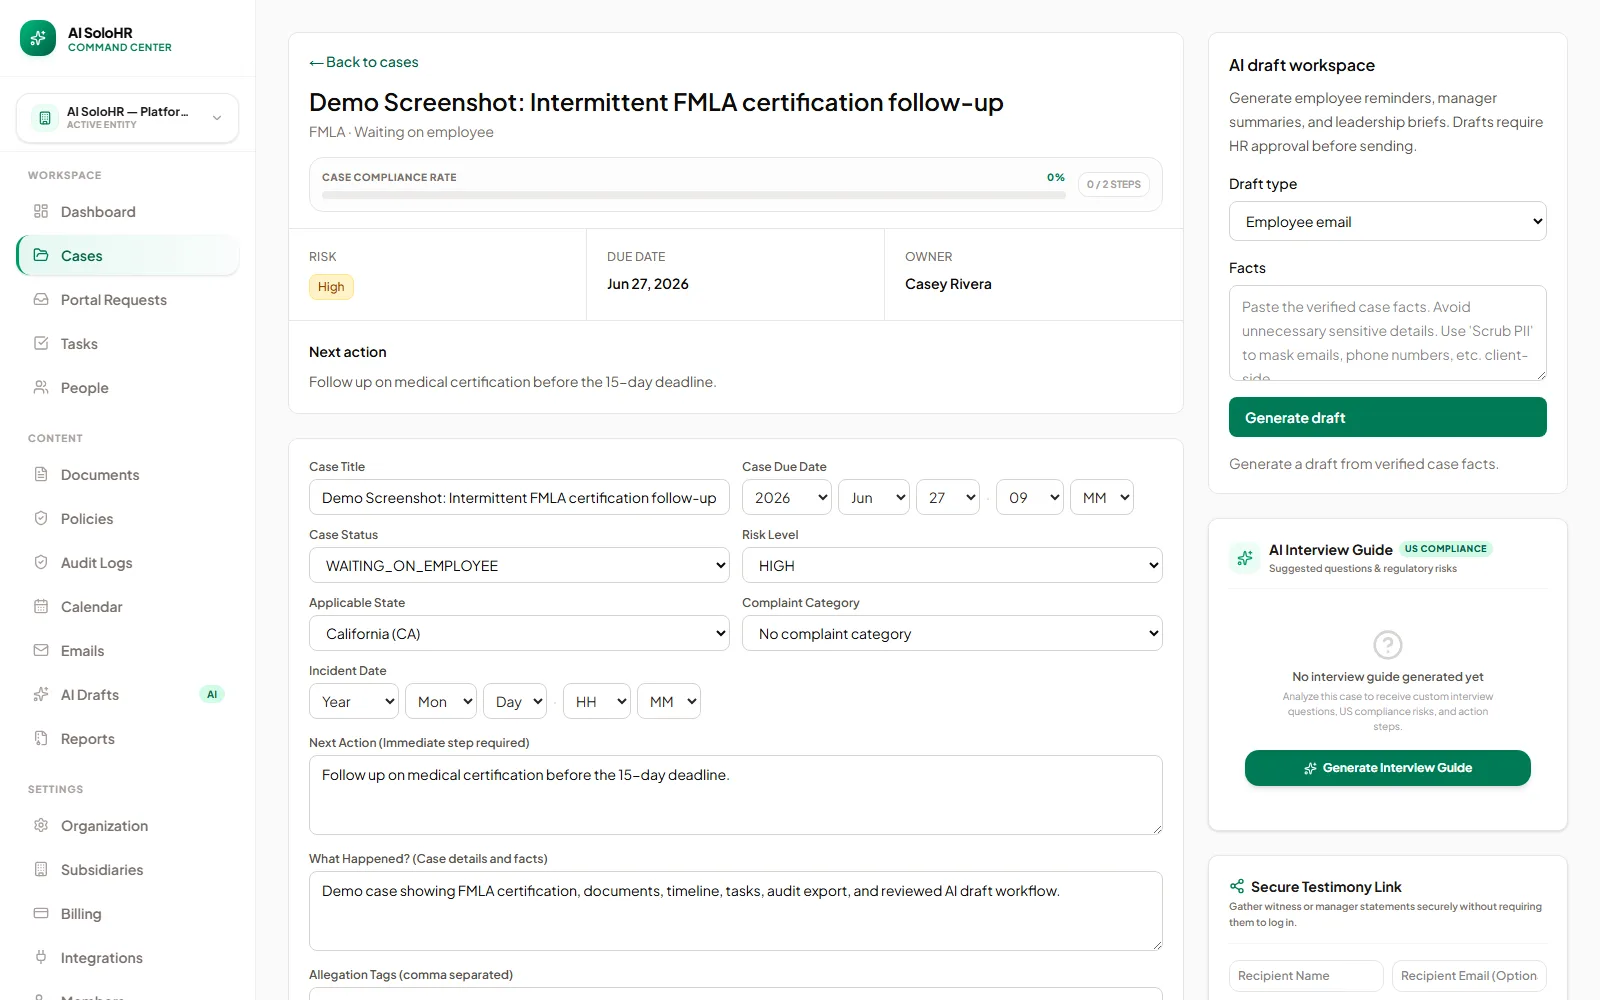The height and width of the screenshot is (1000, 1600).
Task: Open the Complaint Category dropdown
Action: 952,633
